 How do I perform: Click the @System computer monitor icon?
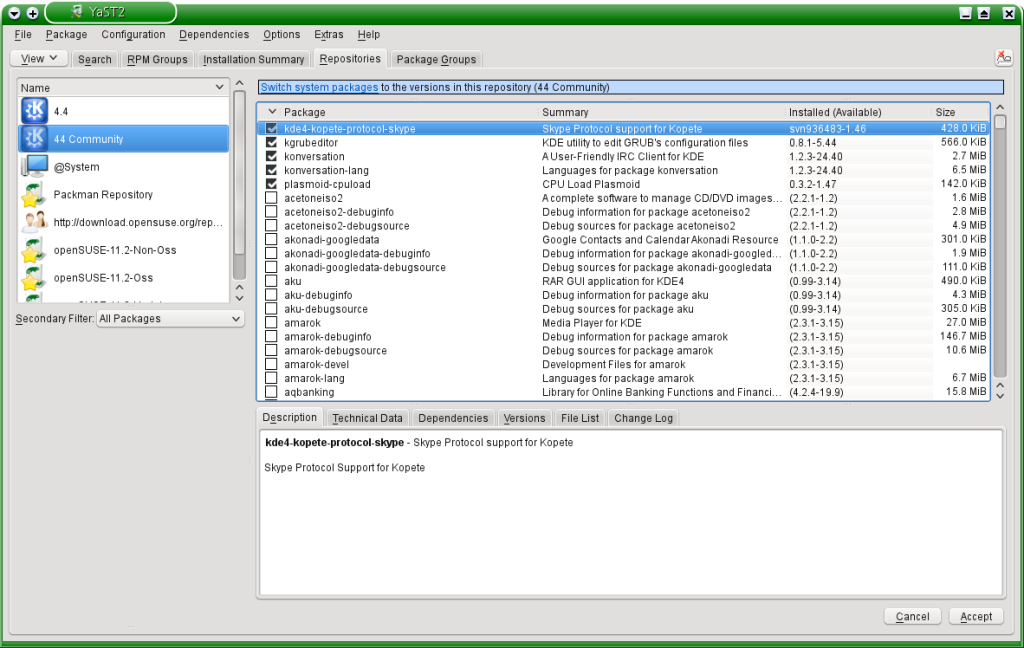34,167
